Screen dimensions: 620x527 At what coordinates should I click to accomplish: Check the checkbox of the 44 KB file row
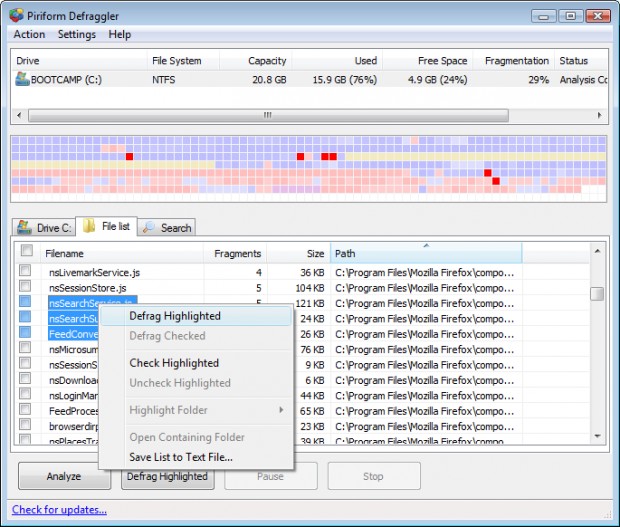25,394
